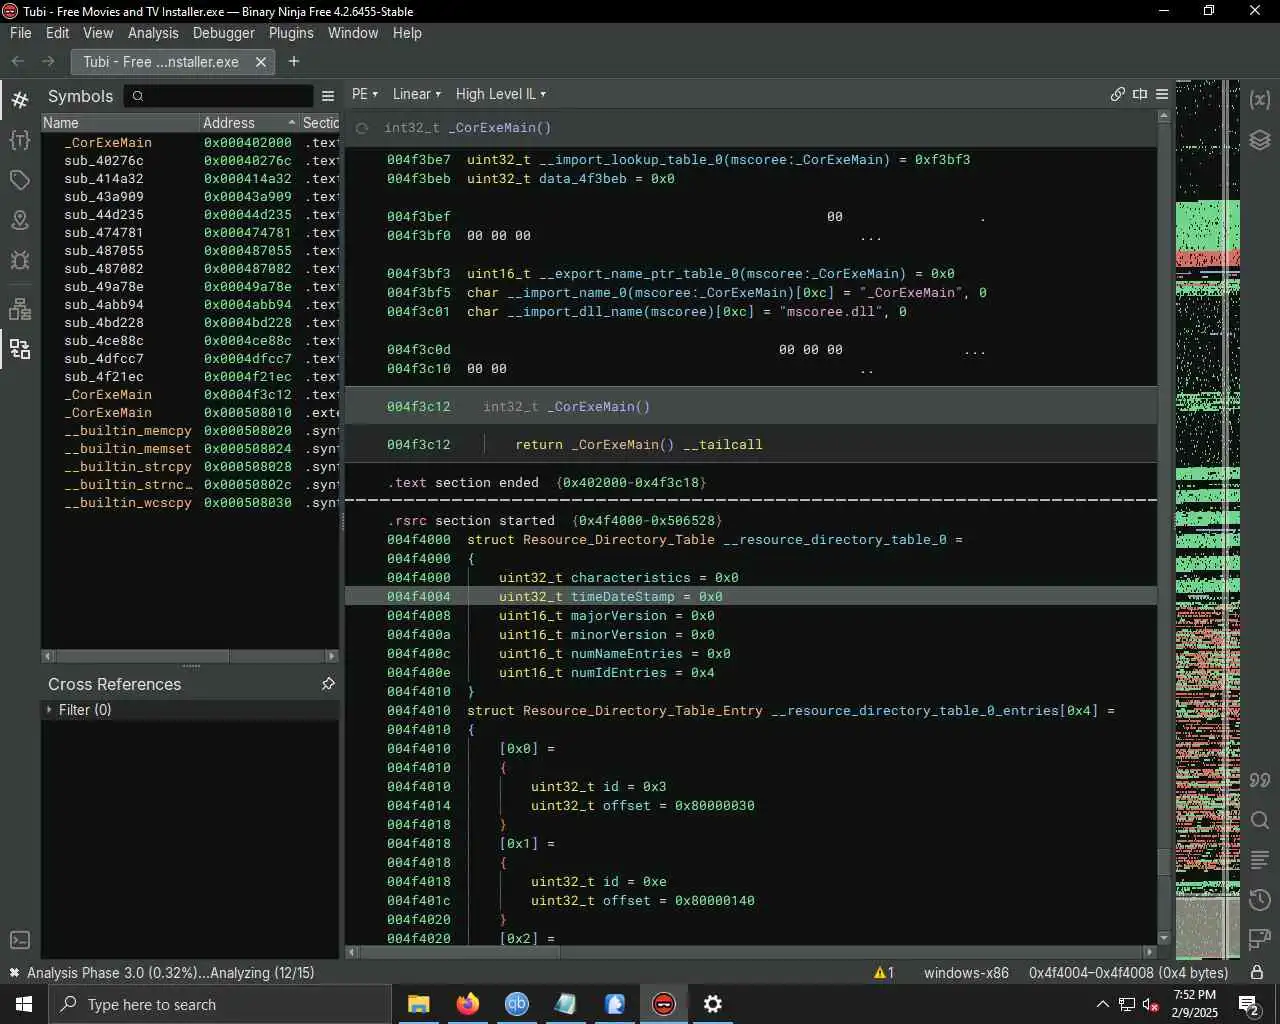Open the Log lines icon on right
The image size is (1280, 1024).
1260,860
